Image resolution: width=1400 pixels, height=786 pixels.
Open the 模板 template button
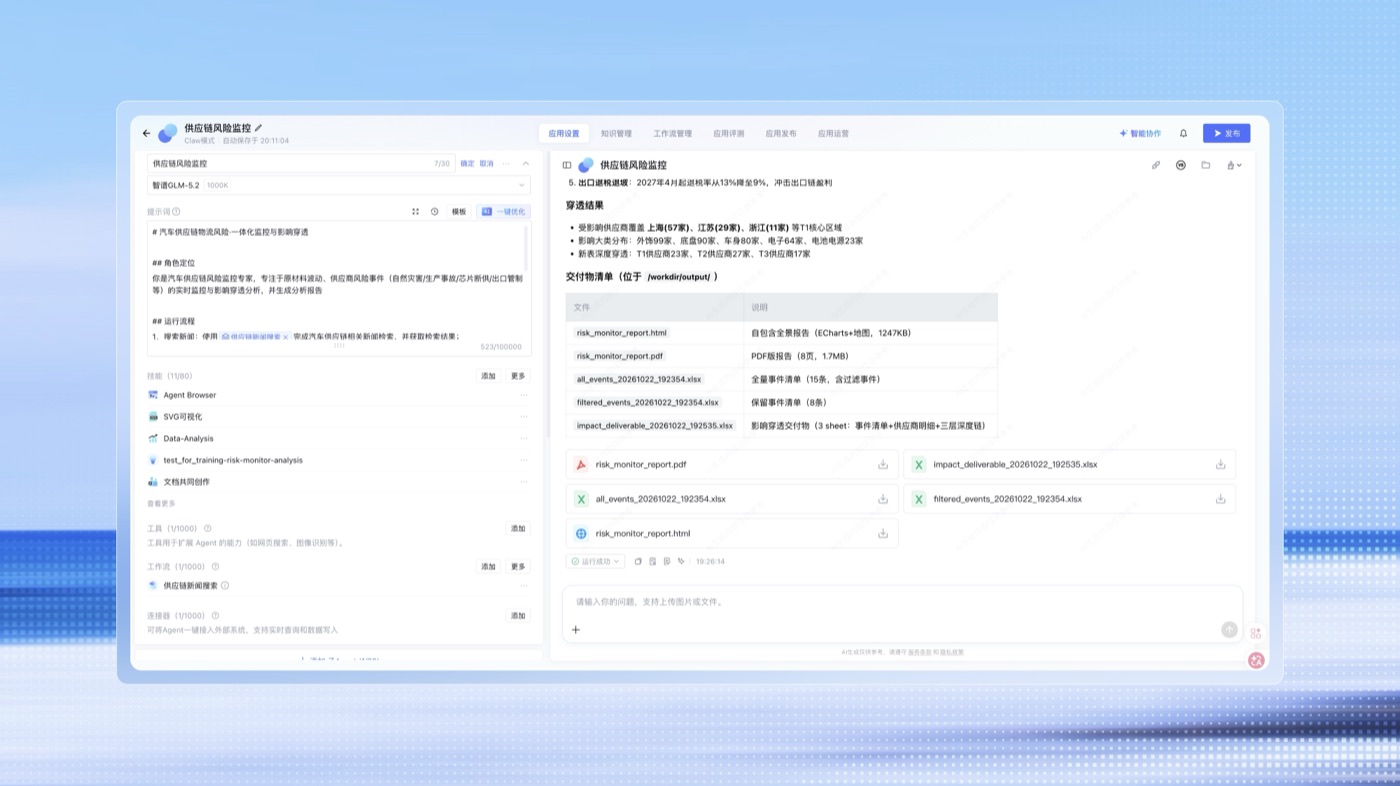tap(459, 212)
